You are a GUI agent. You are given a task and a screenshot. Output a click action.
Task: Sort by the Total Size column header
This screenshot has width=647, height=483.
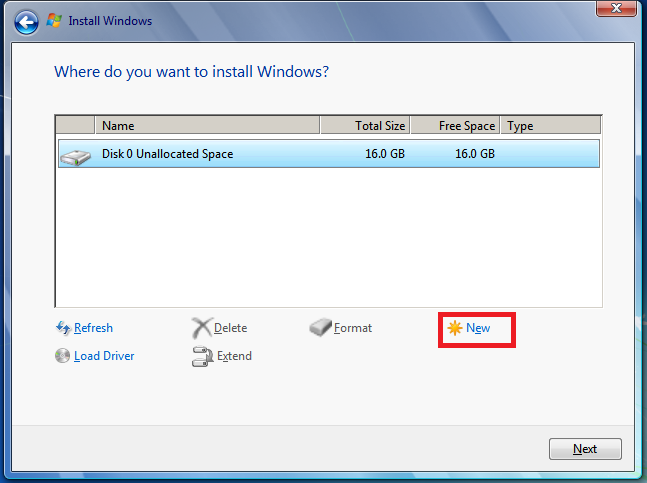point(365,125)
